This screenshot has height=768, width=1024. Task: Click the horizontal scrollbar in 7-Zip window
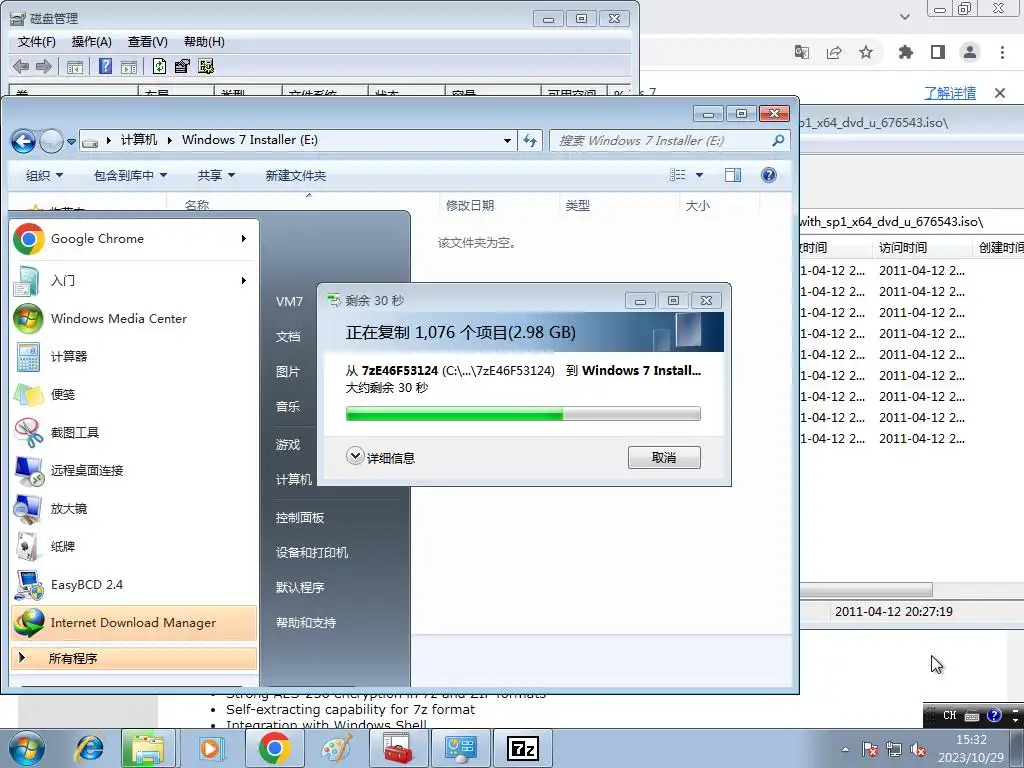(x=867, y=589)
